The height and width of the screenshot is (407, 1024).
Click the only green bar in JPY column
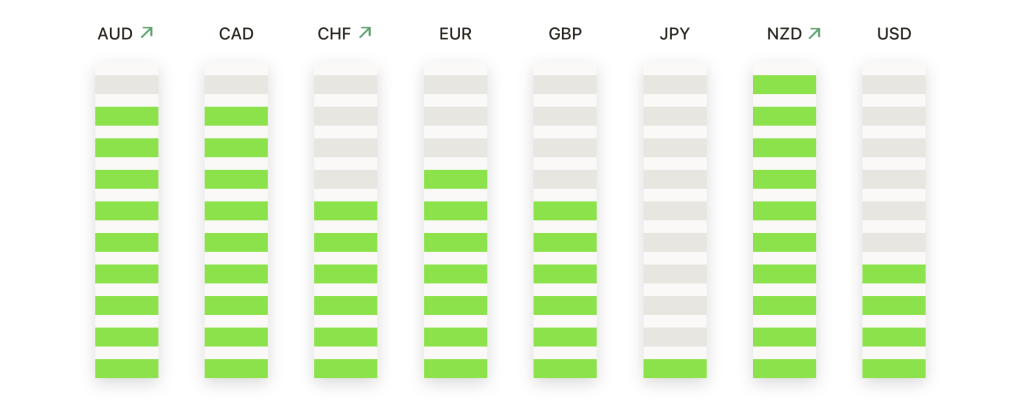[x=675, y=368]
